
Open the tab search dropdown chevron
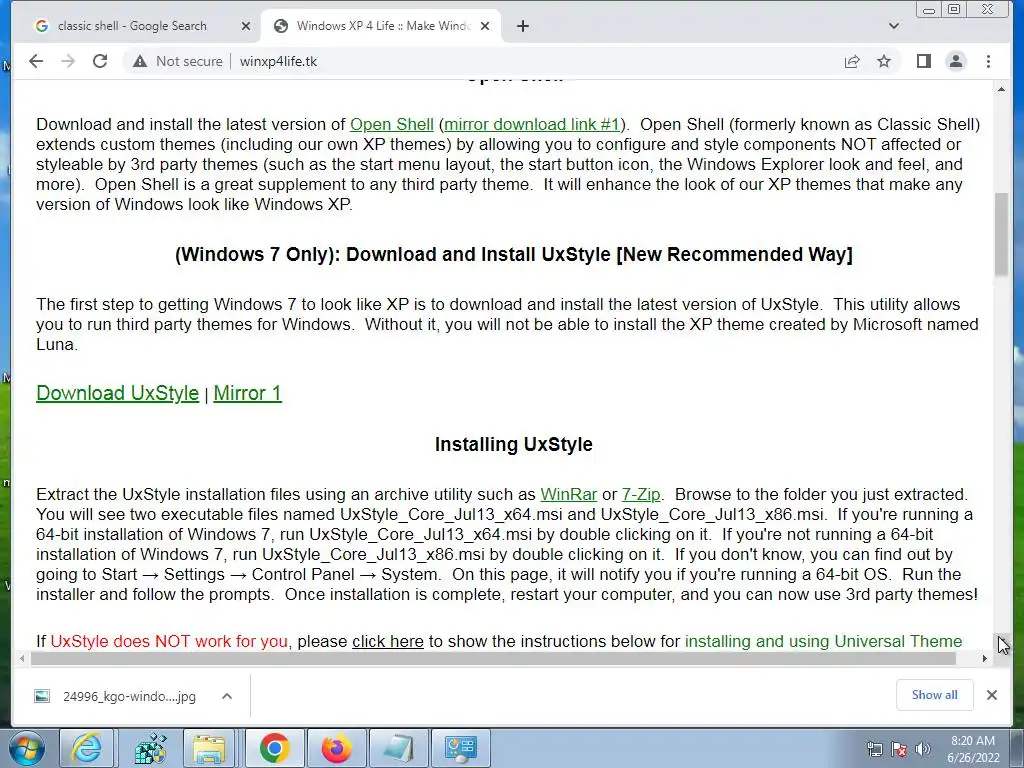coord(894,26)
